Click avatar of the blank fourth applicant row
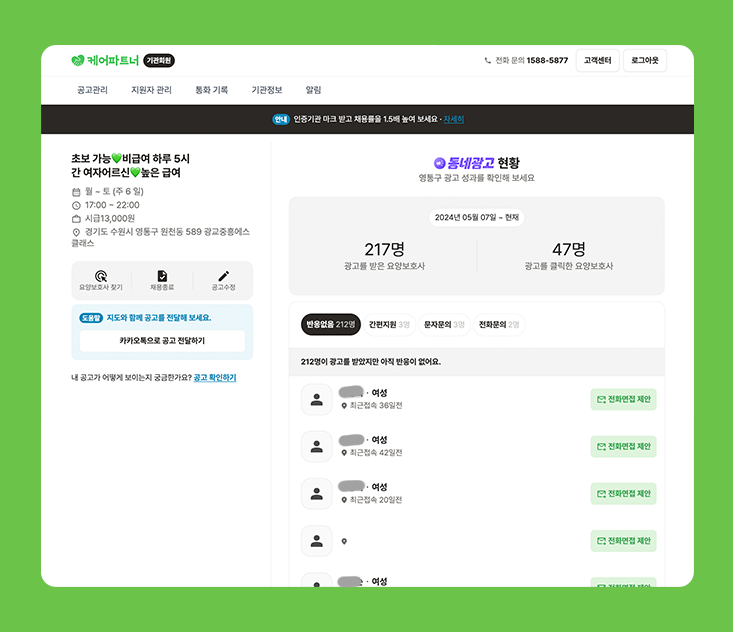The height and width of the screenshot is (632, 733). pos(316,541)
